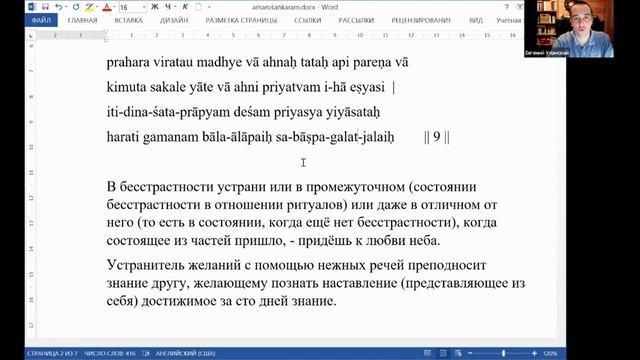This screenshot has width=640, height=360.
Task: Open Customize Quick Access Toolbar dropdown
Action: pyautogui.click(x=209, y=7)
